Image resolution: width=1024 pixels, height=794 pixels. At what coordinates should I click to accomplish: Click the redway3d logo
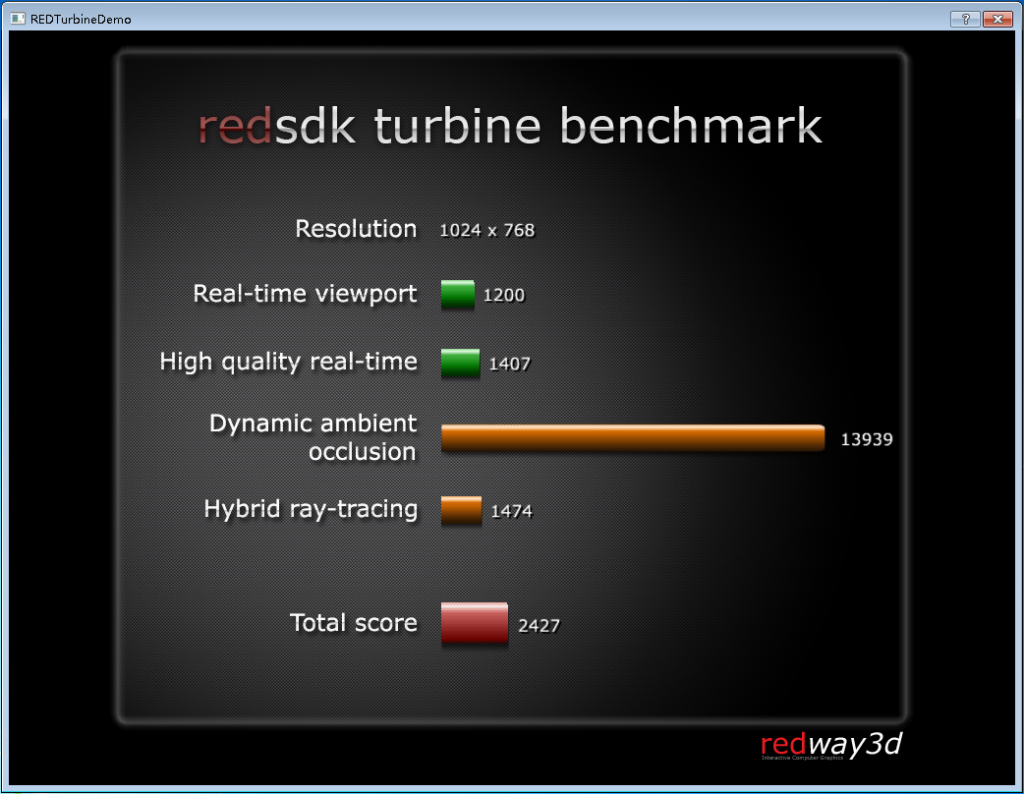831,745
